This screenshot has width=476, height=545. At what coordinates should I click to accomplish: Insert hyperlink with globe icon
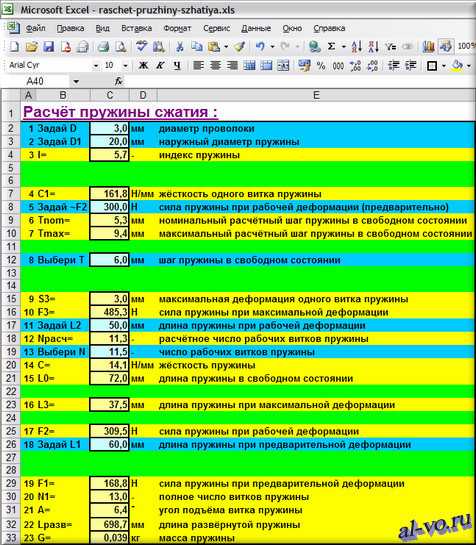(315, 46)
